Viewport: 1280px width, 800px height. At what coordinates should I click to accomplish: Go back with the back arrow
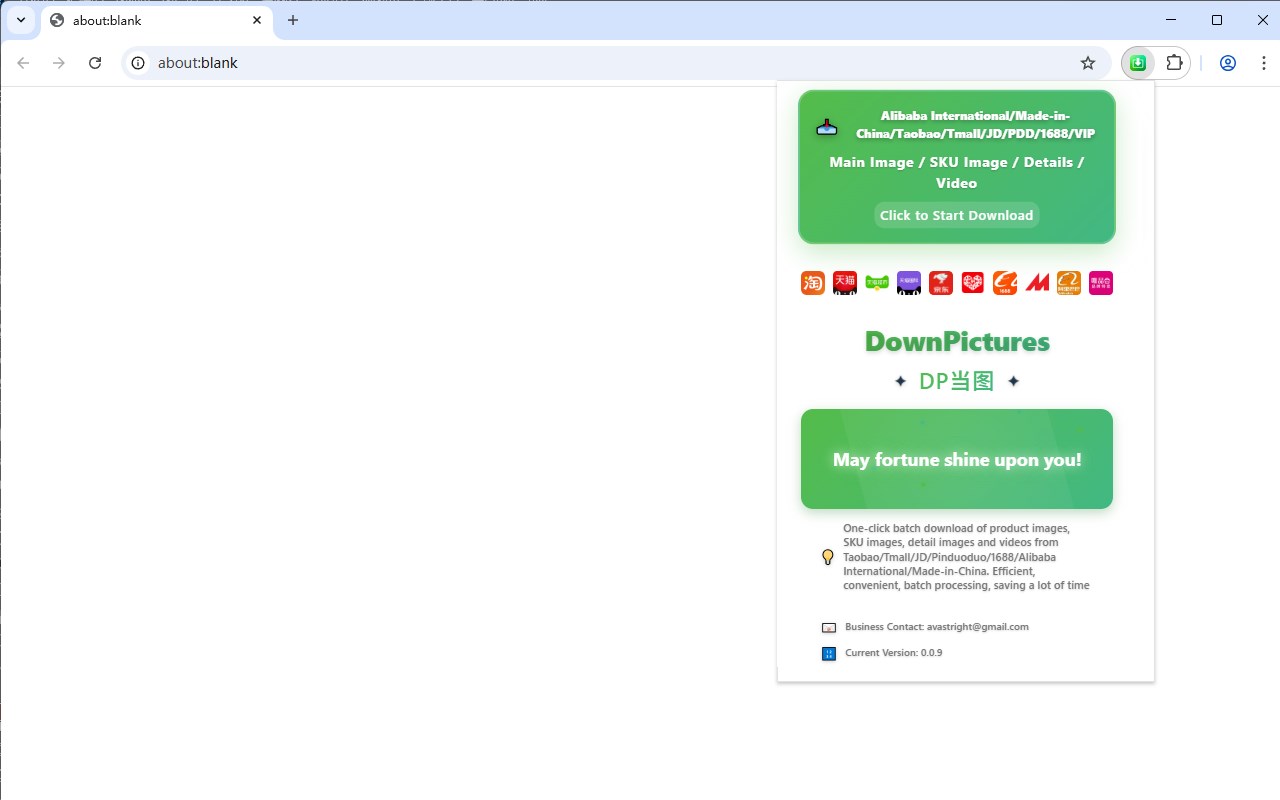(23, 63)
